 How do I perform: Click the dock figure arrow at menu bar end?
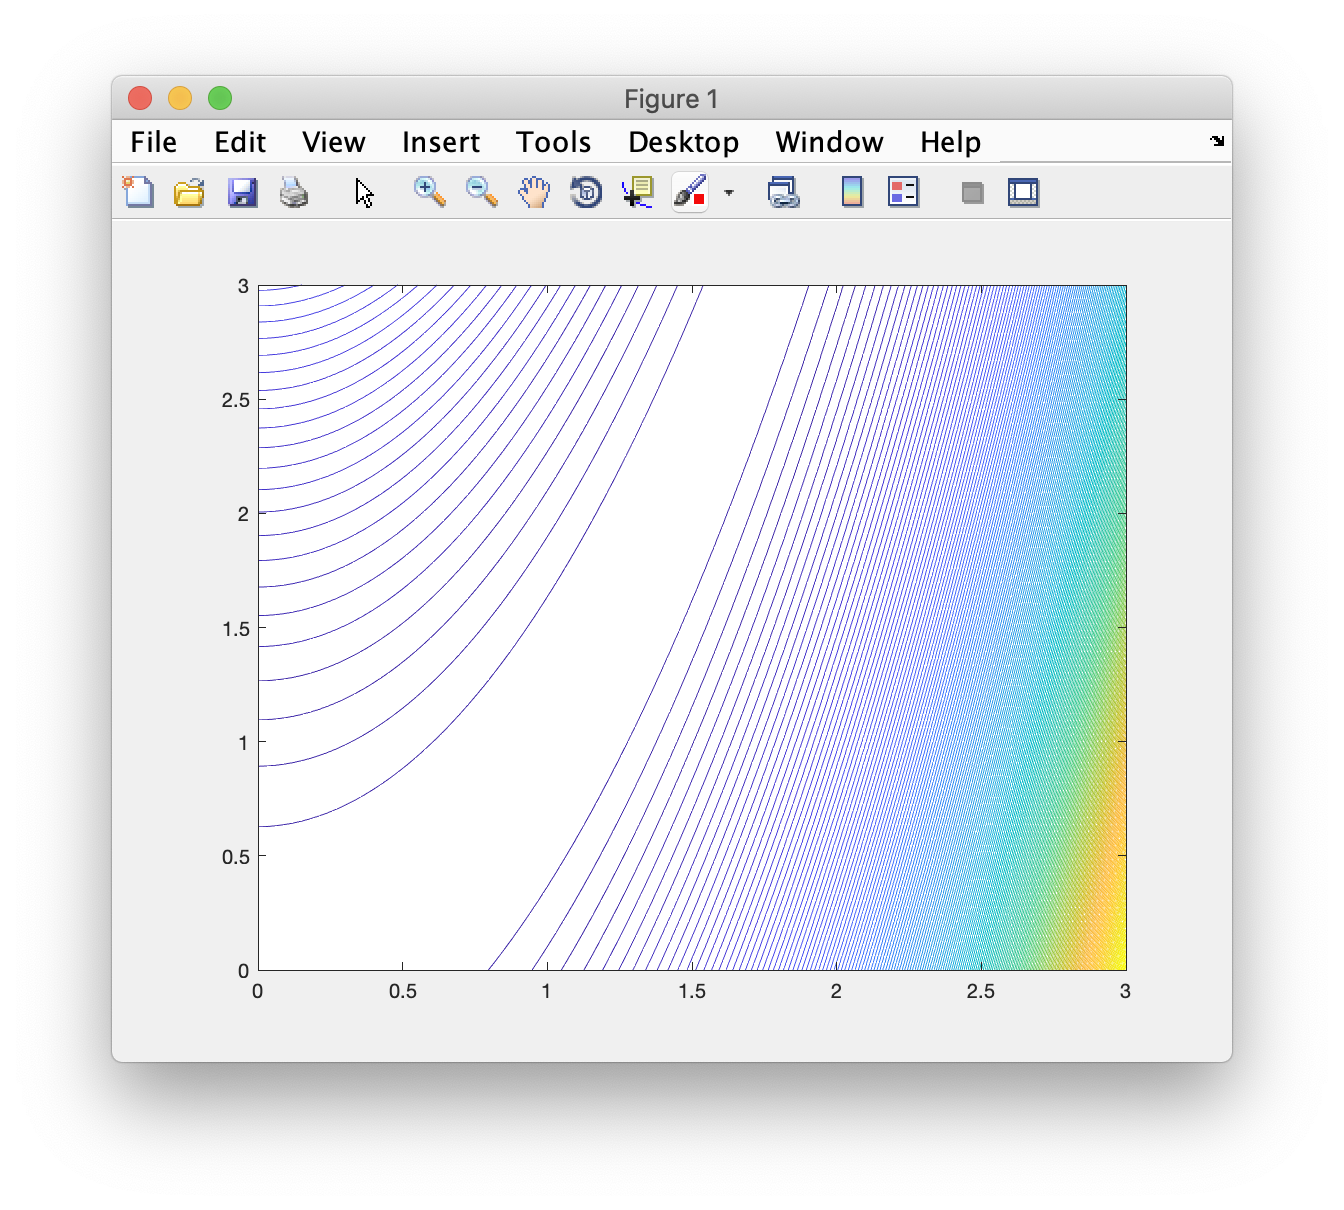pos(1217,141)
